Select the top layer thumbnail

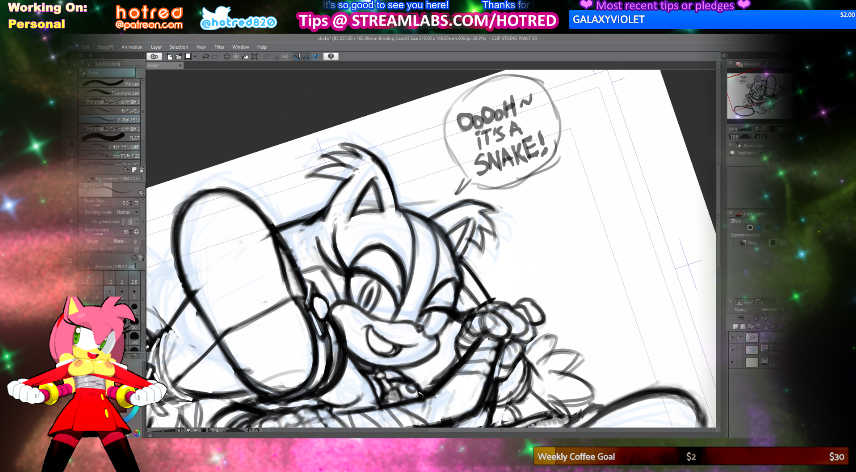[752, 338]
